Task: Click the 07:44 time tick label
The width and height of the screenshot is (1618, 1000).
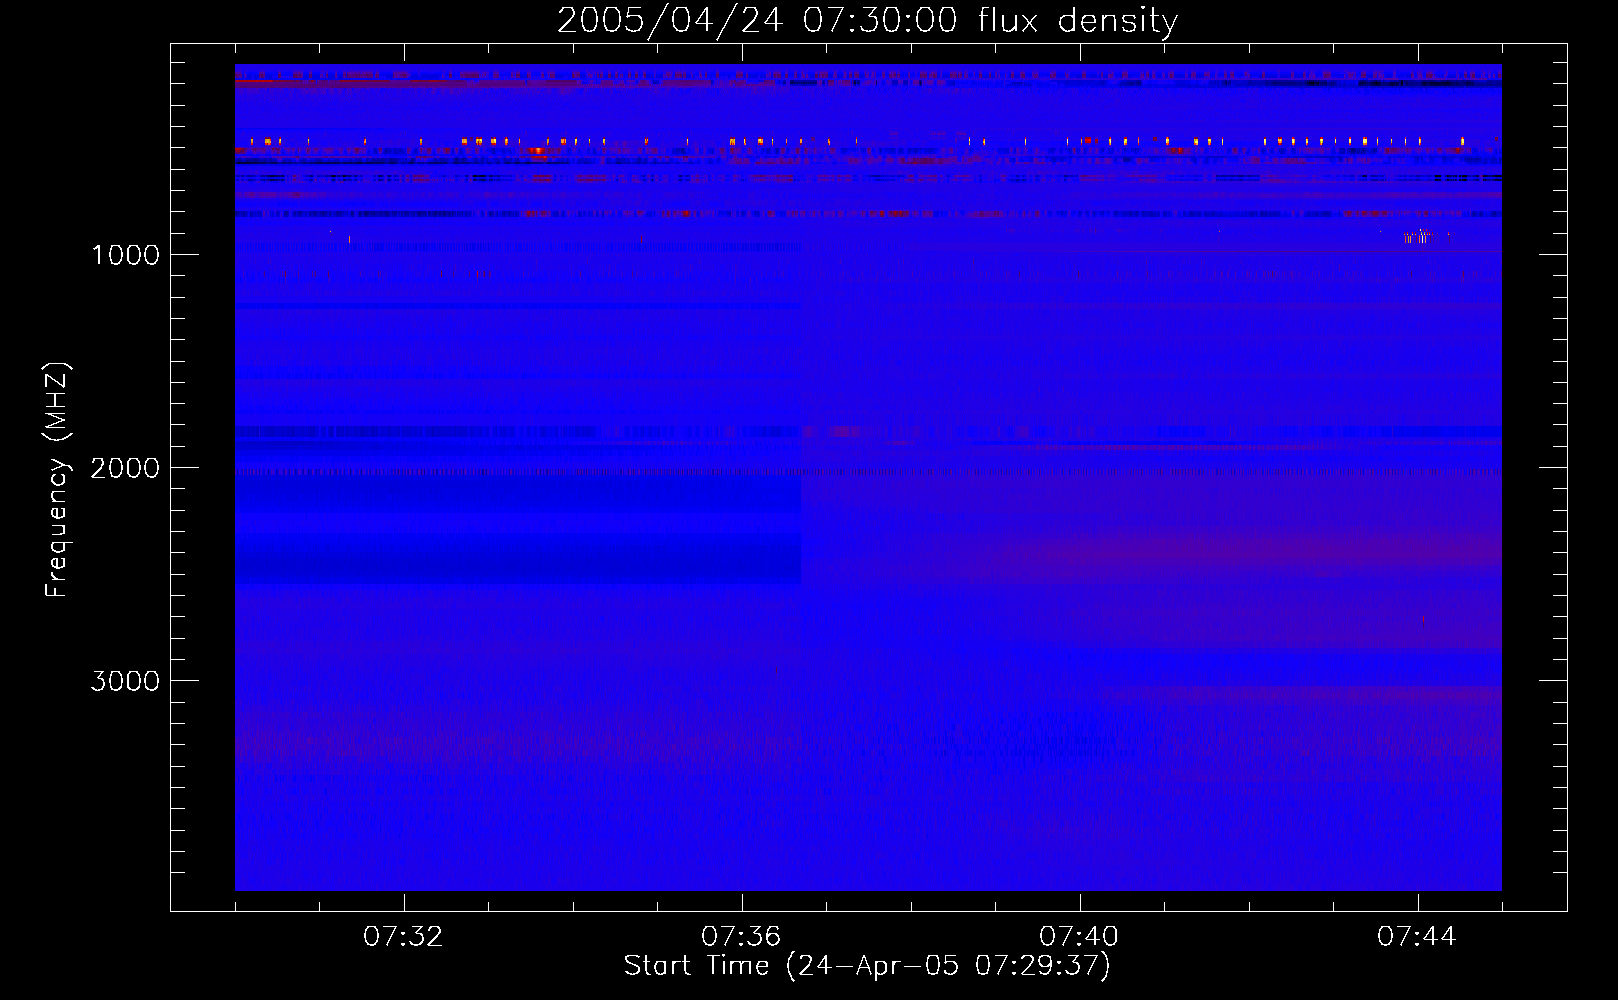Action: coord(1417,937)
